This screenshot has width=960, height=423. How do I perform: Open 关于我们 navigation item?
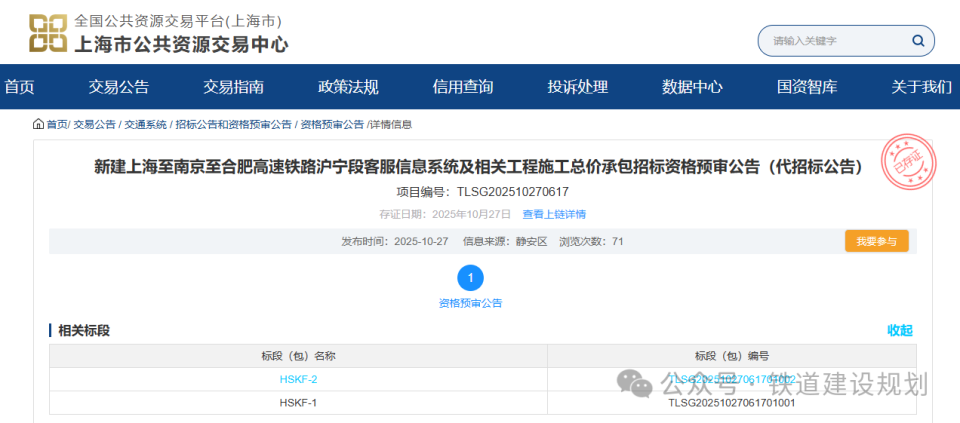click(x=921, y=87)
